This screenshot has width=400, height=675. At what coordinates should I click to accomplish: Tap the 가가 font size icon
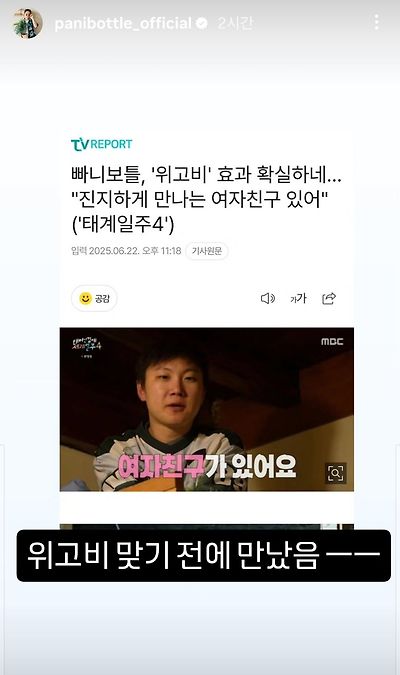298,298
